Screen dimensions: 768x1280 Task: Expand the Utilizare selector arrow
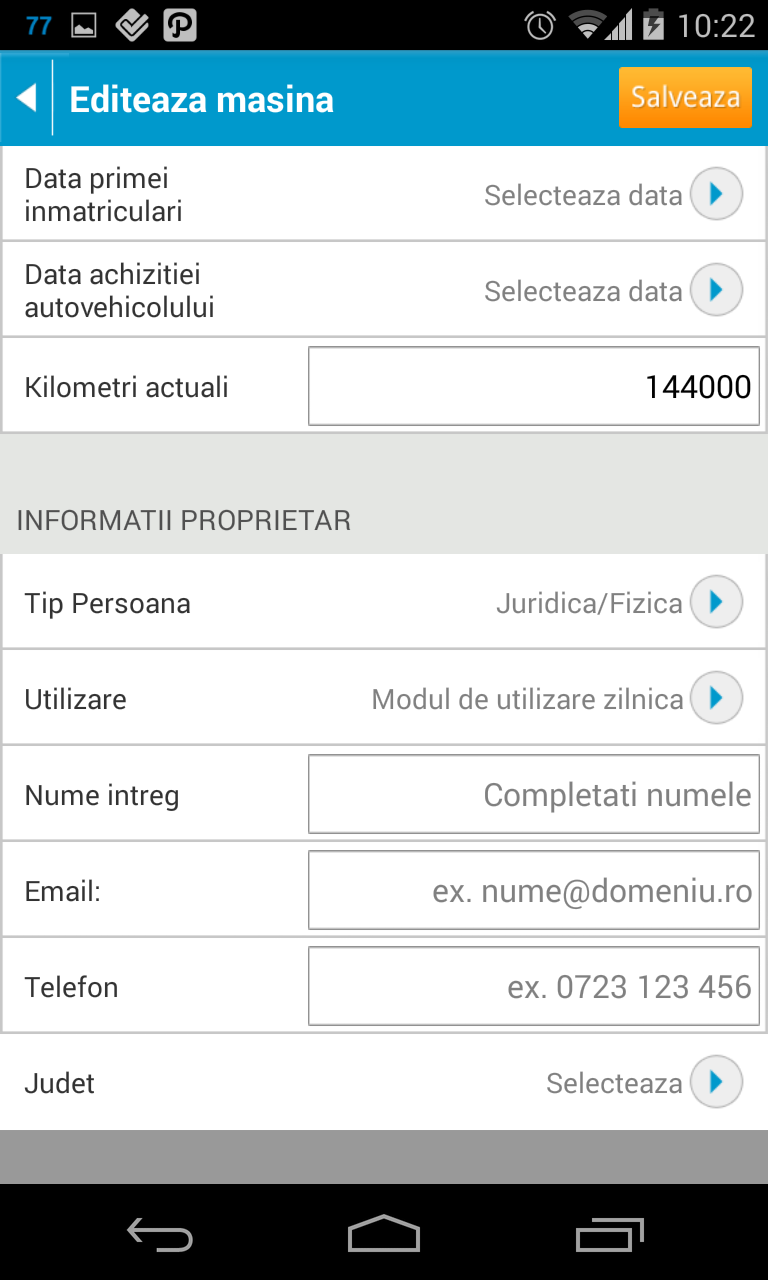point(716,698)
